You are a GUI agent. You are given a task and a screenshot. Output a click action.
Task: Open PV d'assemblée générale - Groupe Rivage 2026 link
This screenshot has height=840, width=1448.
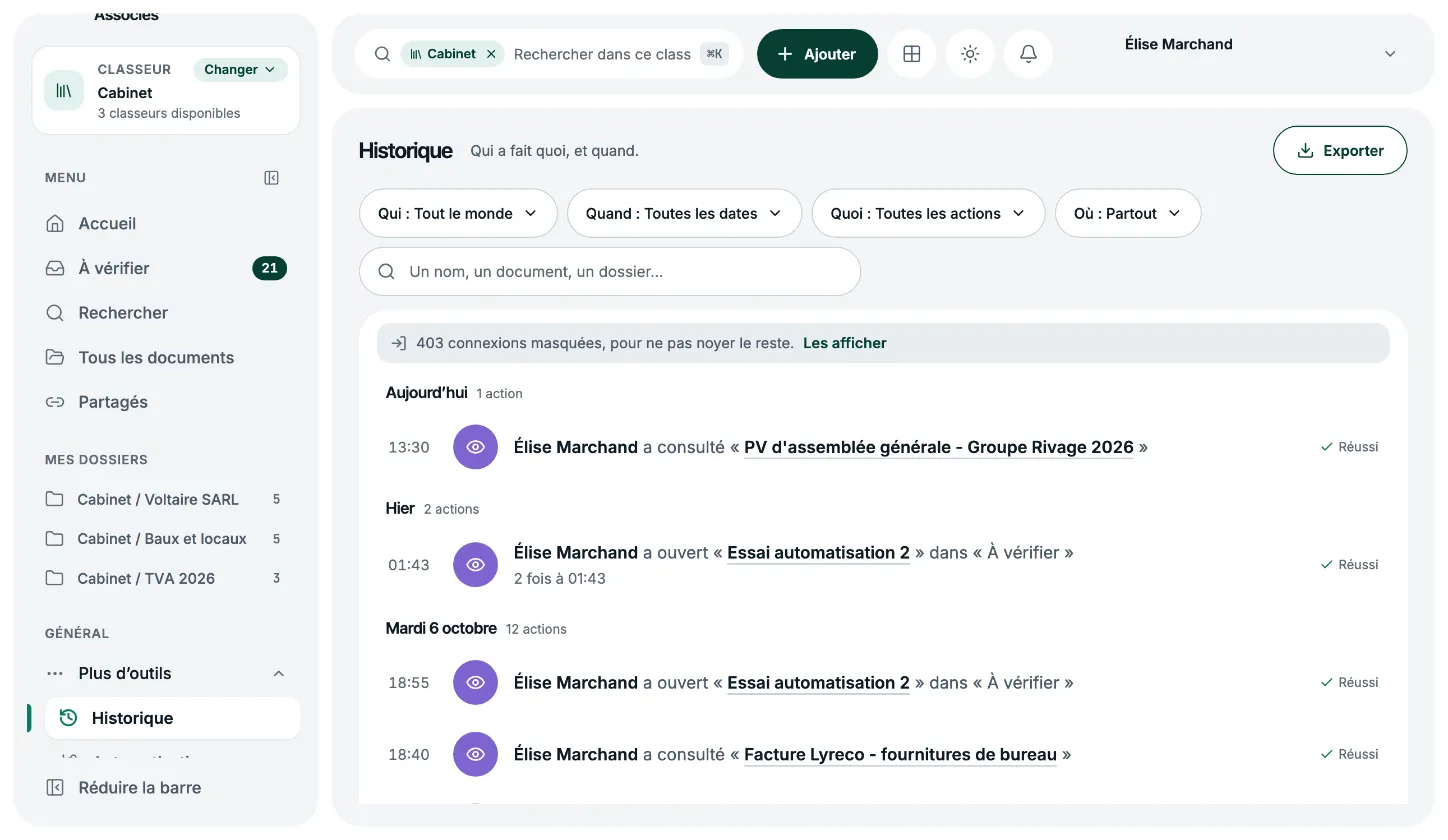pyautogui.click(x=939, y=447)
